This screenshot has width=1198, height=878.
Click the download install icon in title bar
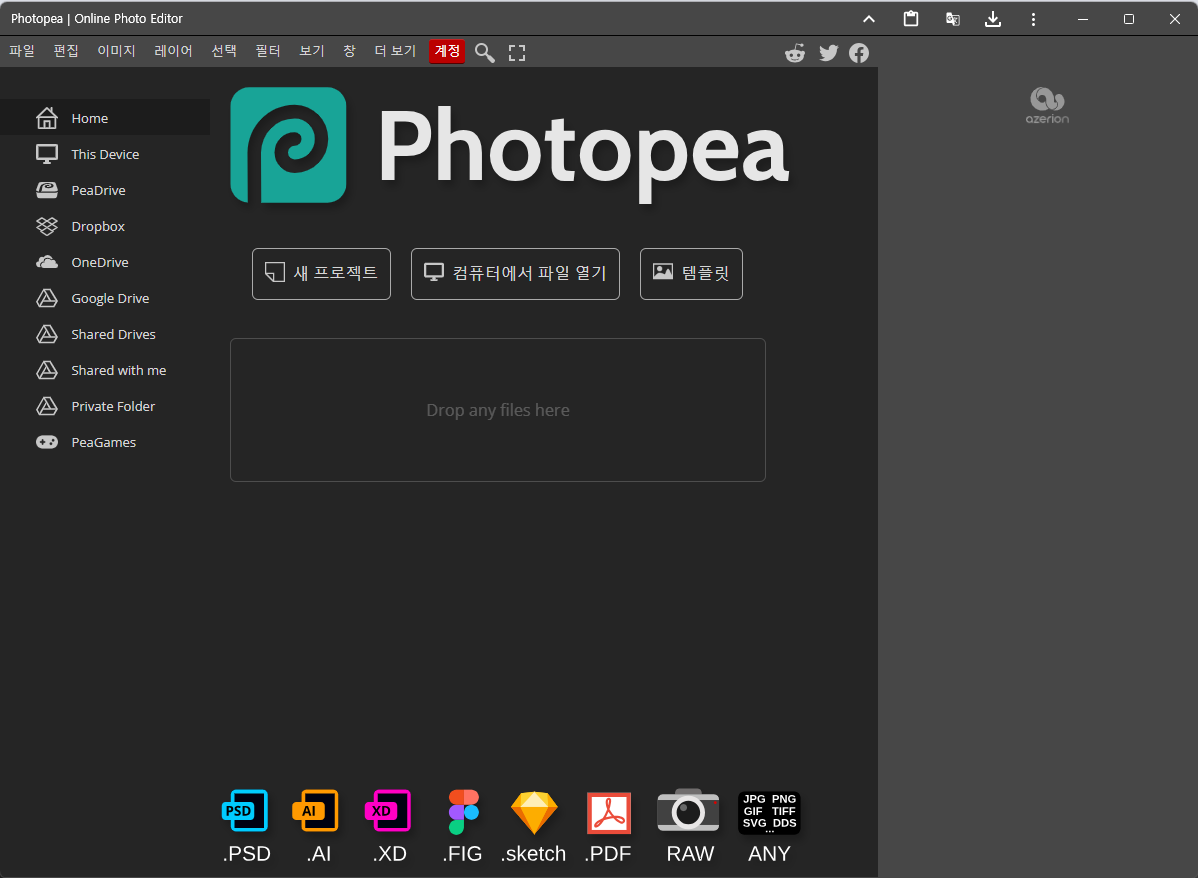pos(992,19)
